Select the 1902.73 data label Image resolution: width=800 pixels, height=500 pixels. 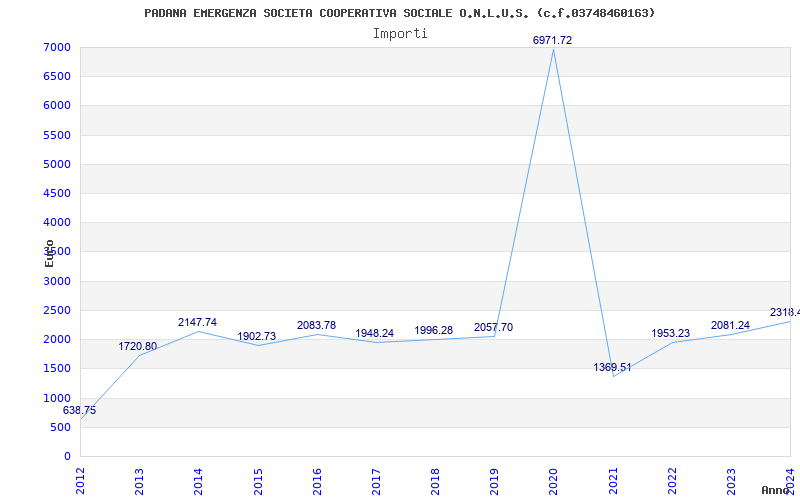coord(257,337)
